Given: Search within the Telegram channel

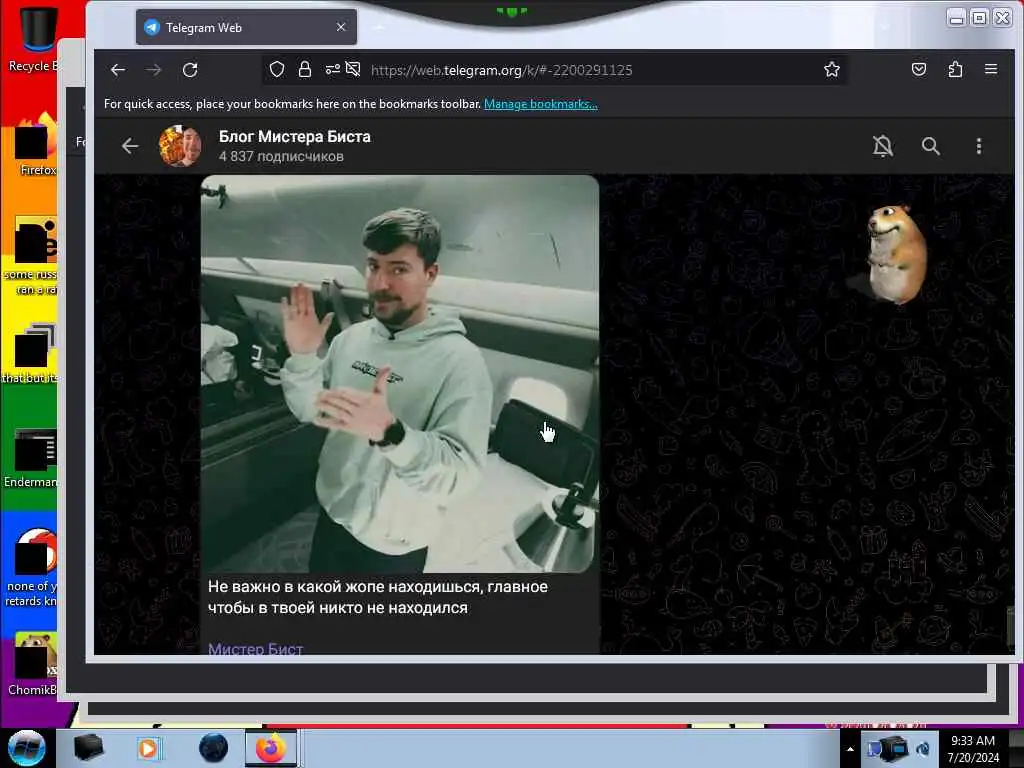Looking at the screenshot, I should [x=931, y=146].
